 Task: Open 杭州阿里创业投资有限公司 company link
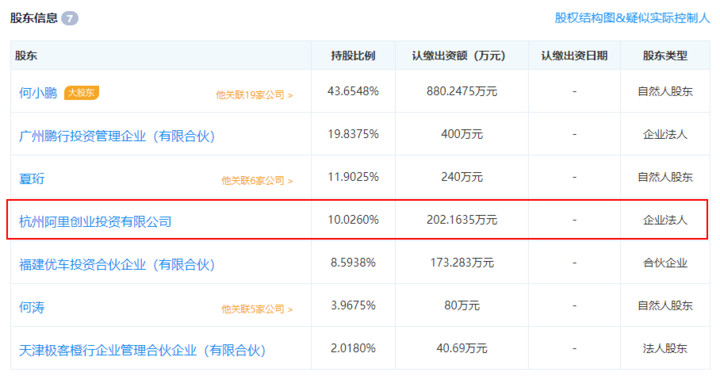pyautogui.click(x=95, y=222)
